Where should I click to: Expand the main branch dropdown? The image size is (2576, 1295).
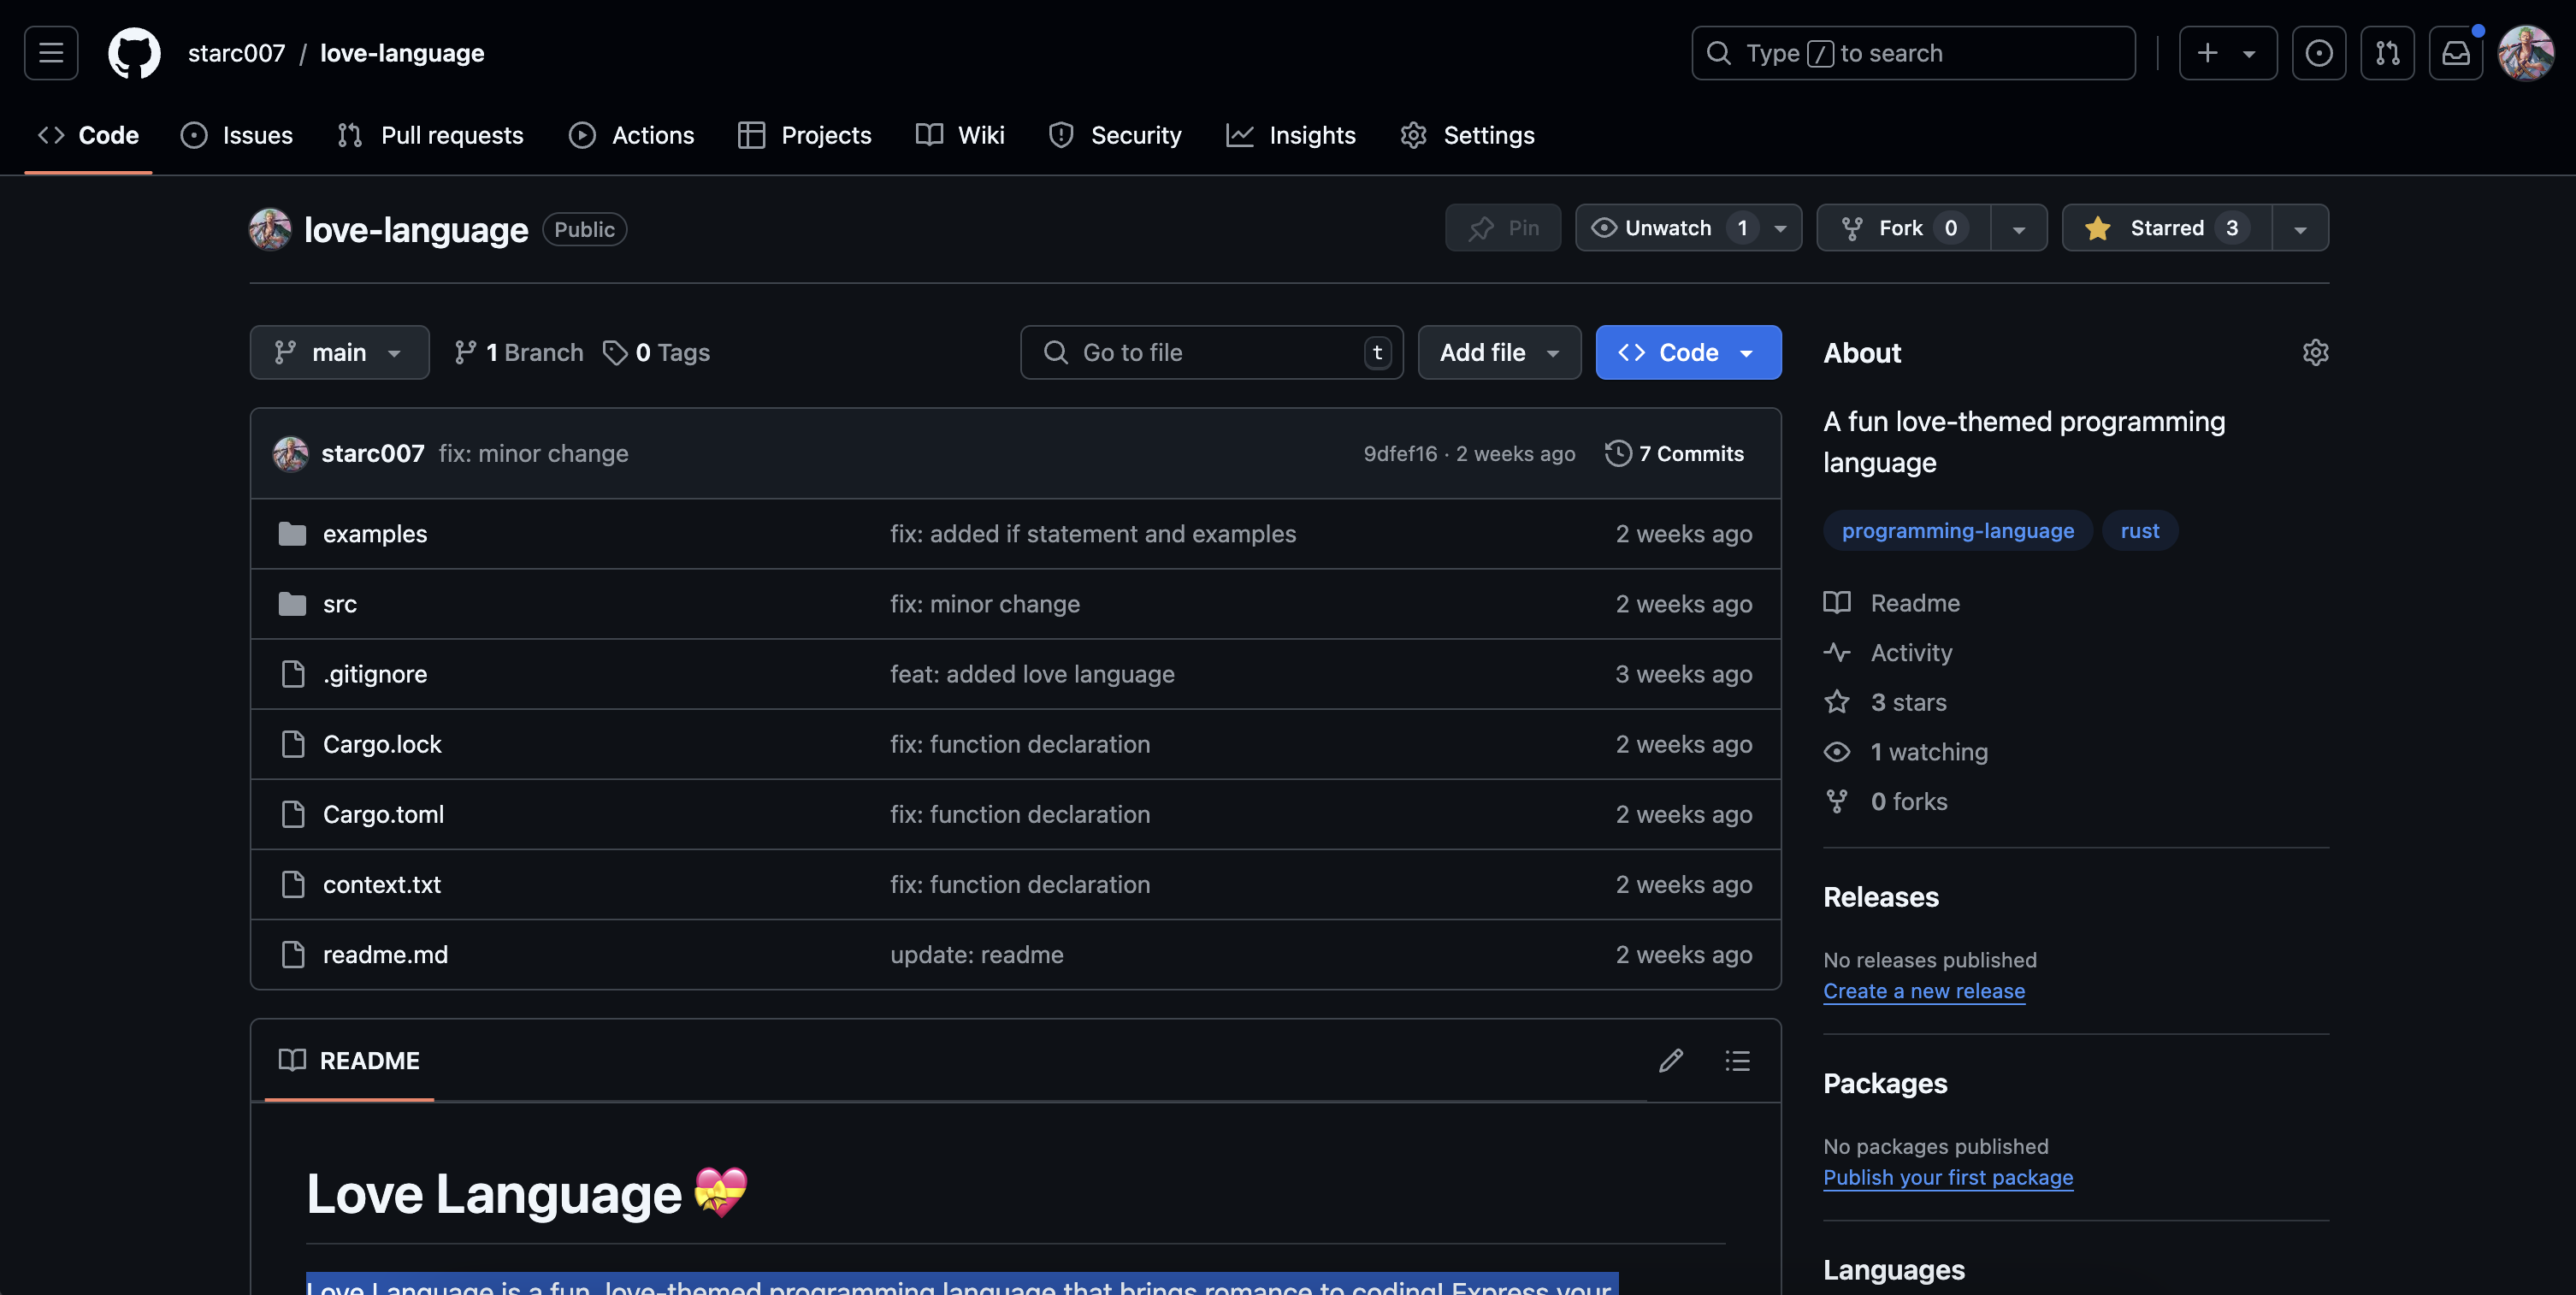click(x=339, y=352)
